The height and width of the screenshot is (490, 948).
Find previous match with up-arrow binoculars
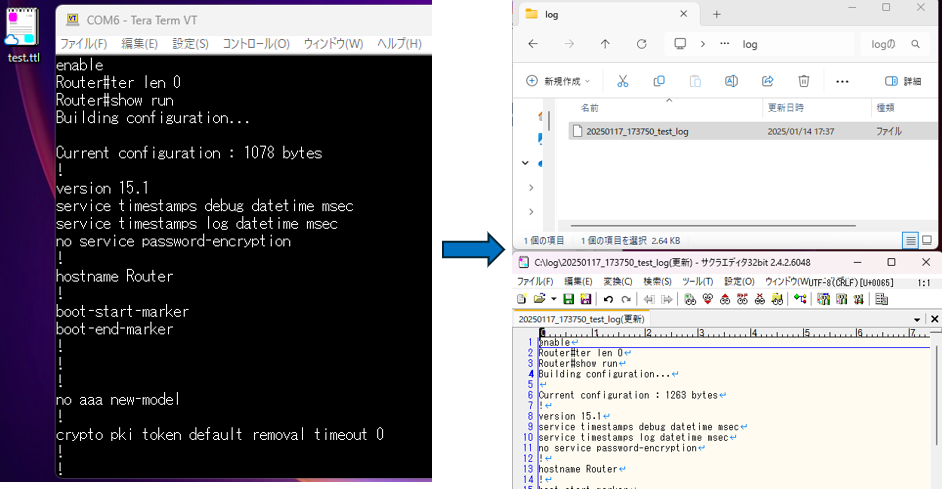click(725, 299)
